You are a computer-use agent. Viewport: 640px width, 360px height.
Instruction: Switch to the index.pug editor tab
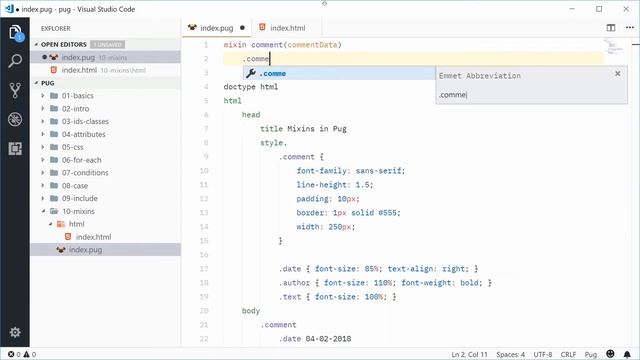click(217, 28)
